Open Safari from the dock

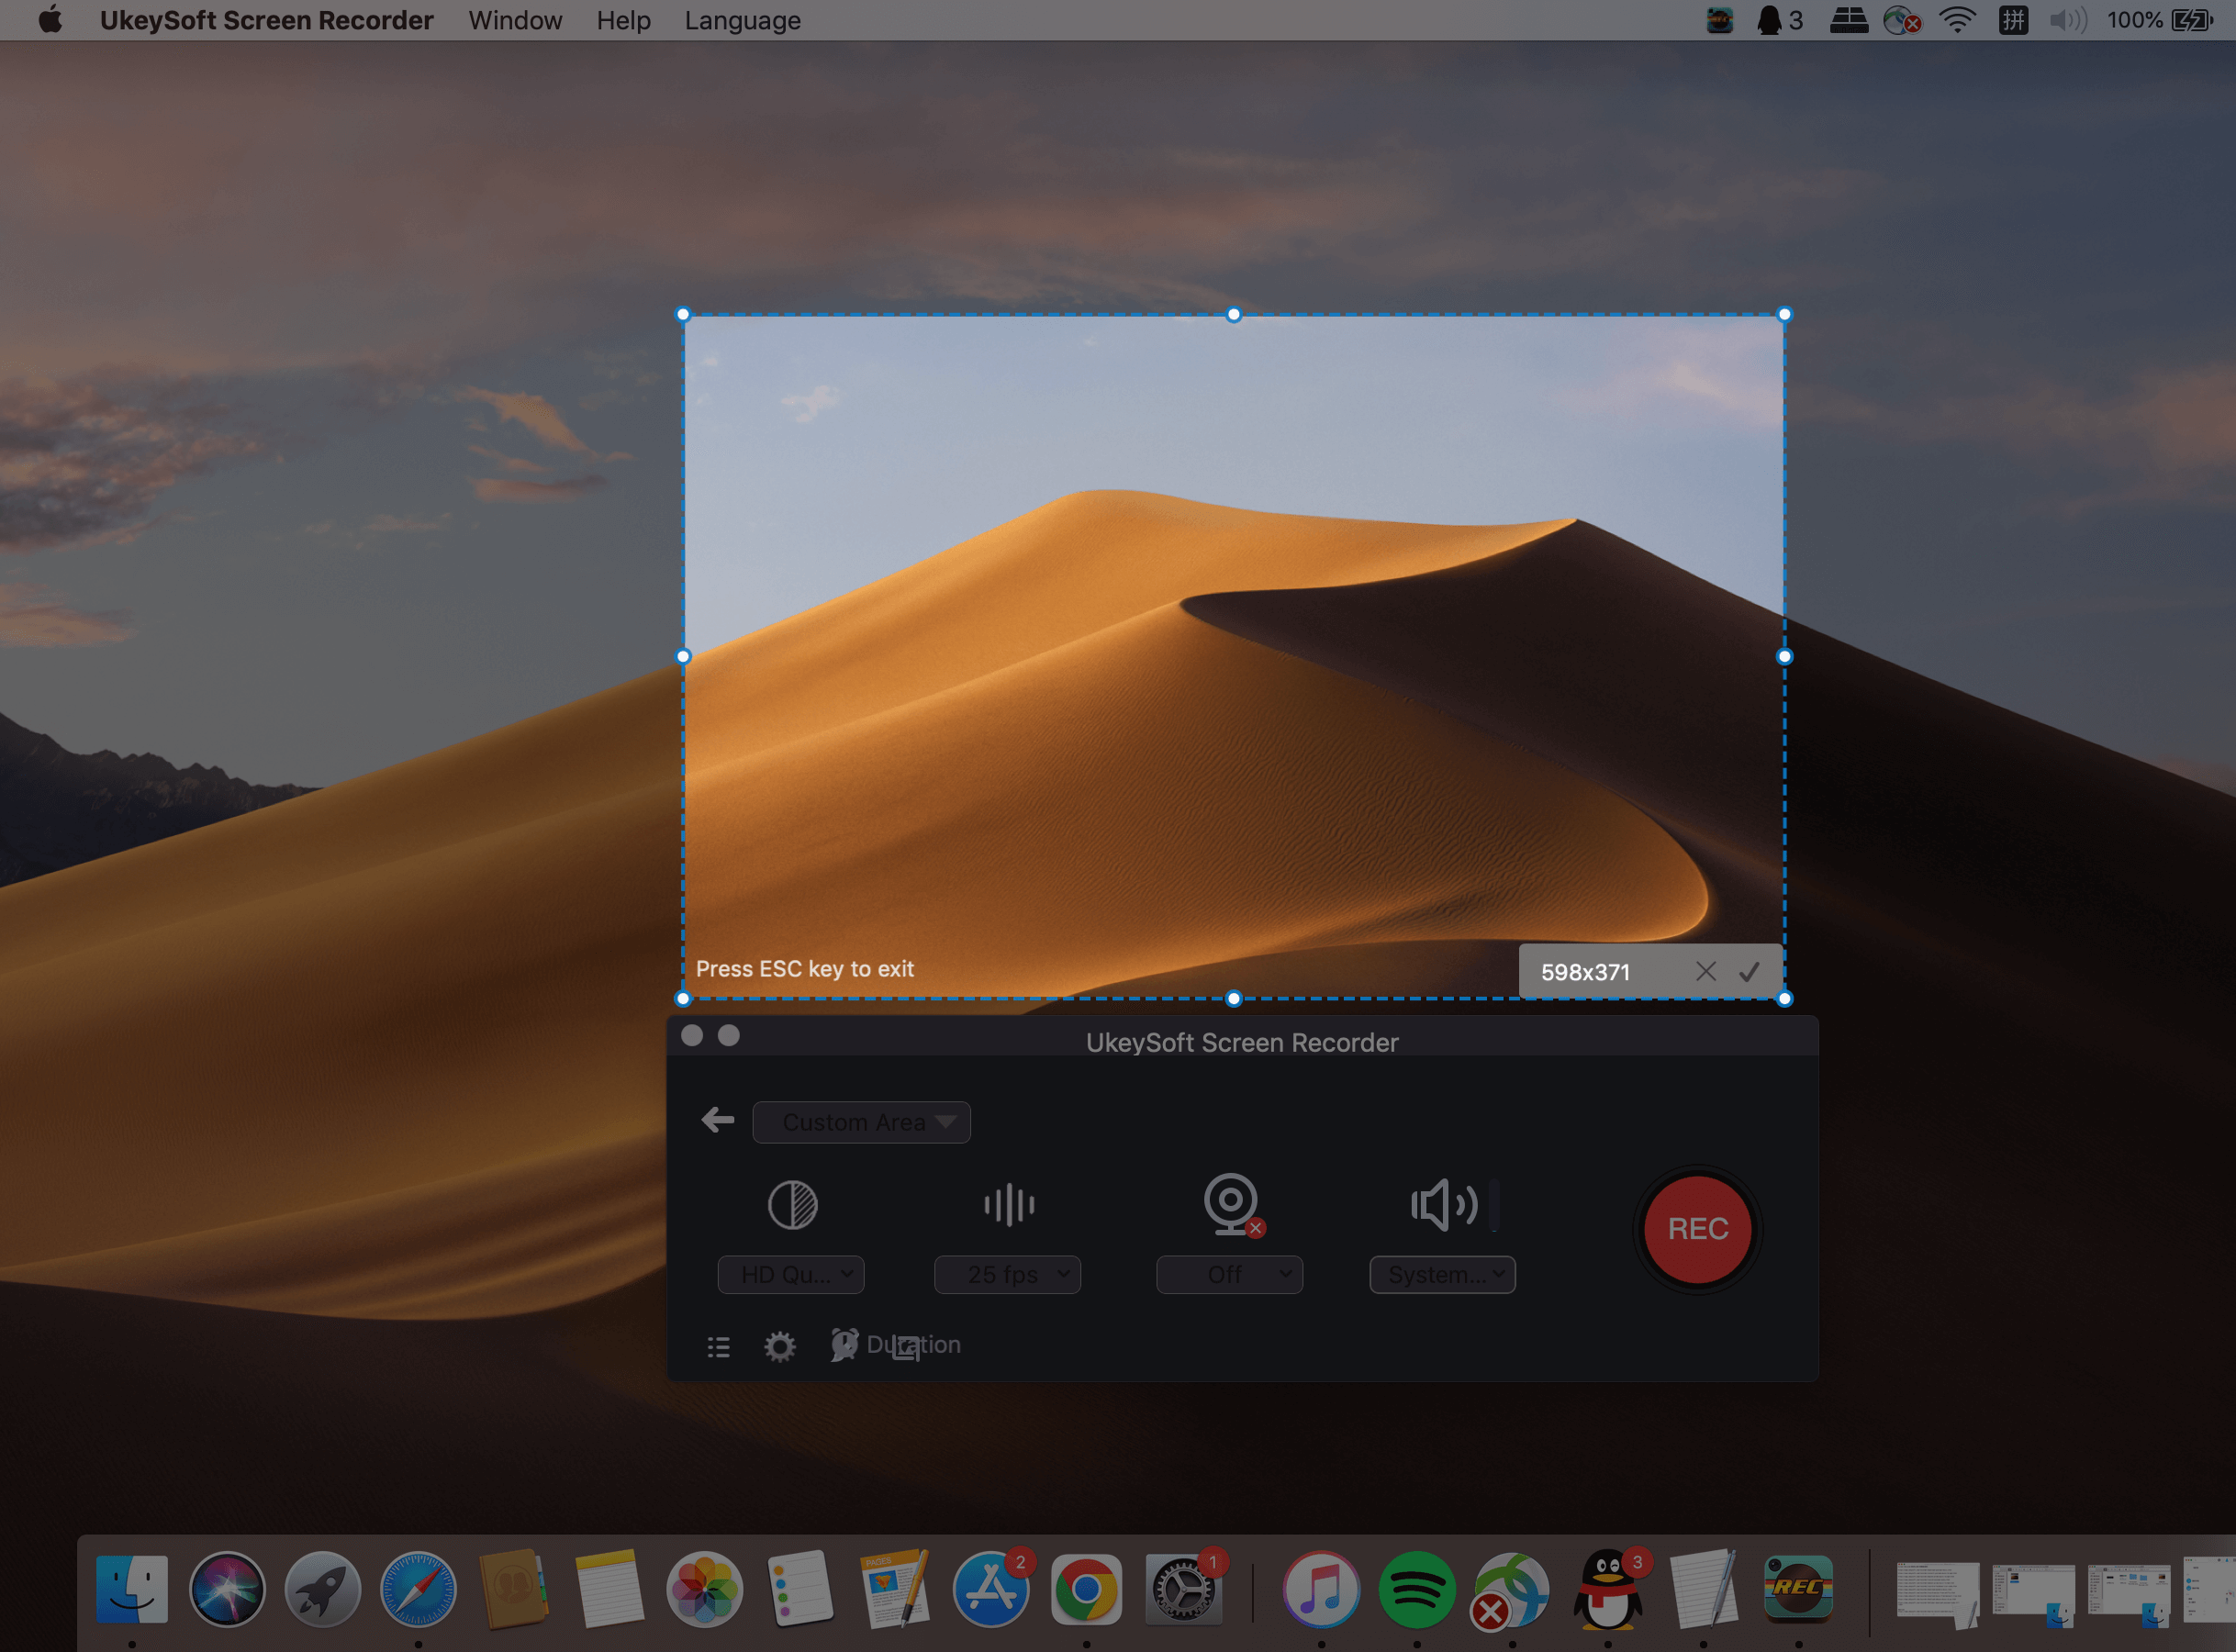pos(418,1589)
